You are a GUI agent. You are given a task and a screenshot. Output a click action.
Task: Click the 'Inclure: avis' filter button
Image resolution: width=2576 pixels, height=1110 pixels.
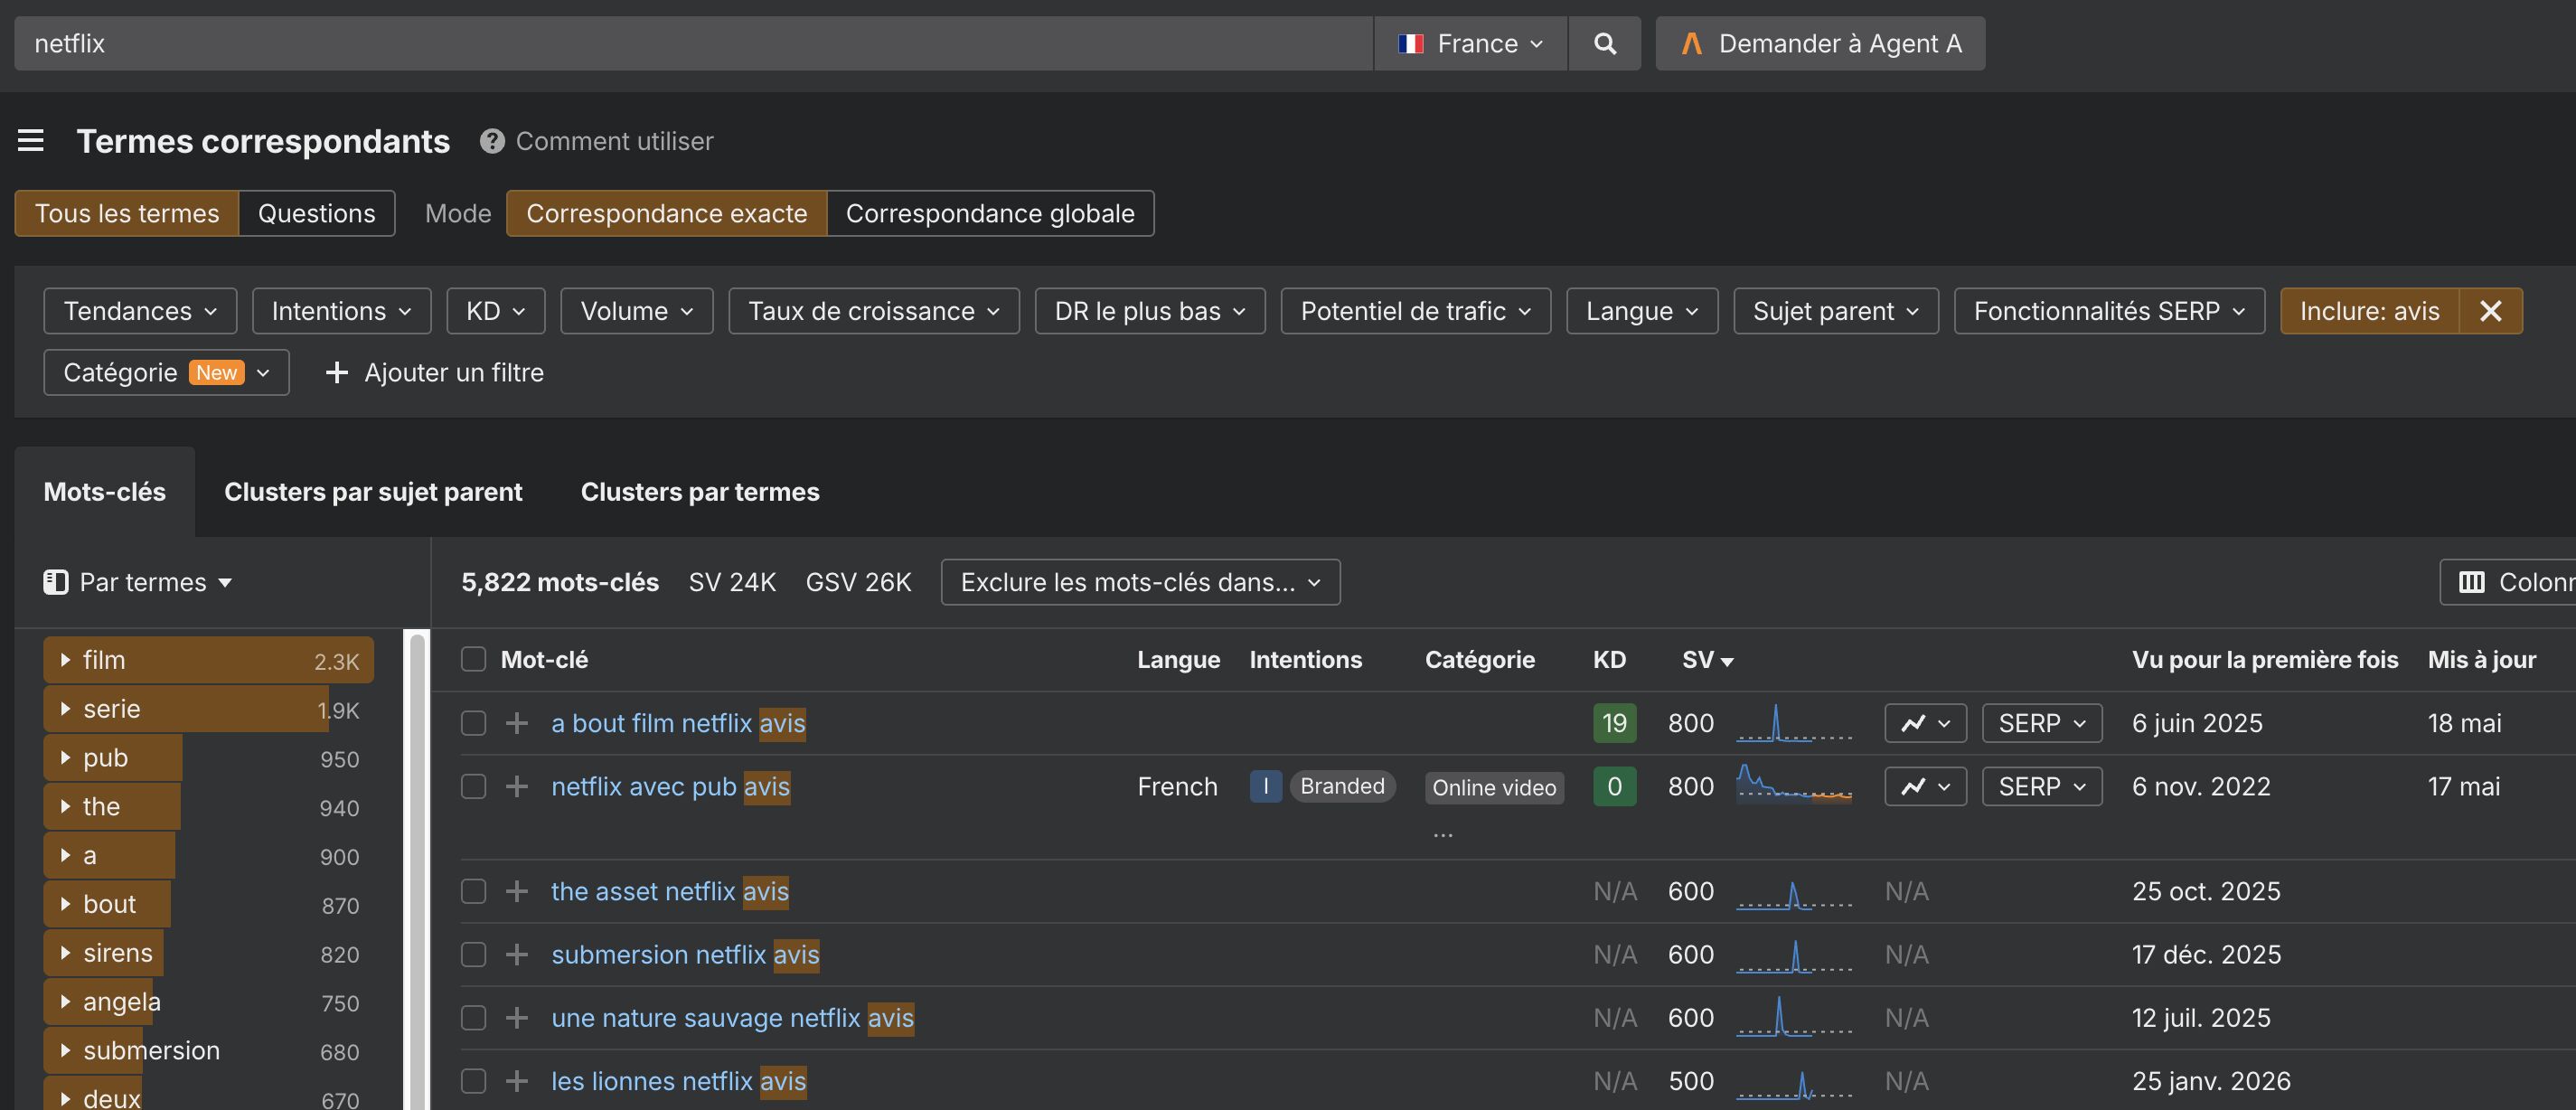tap(2369, 311)
